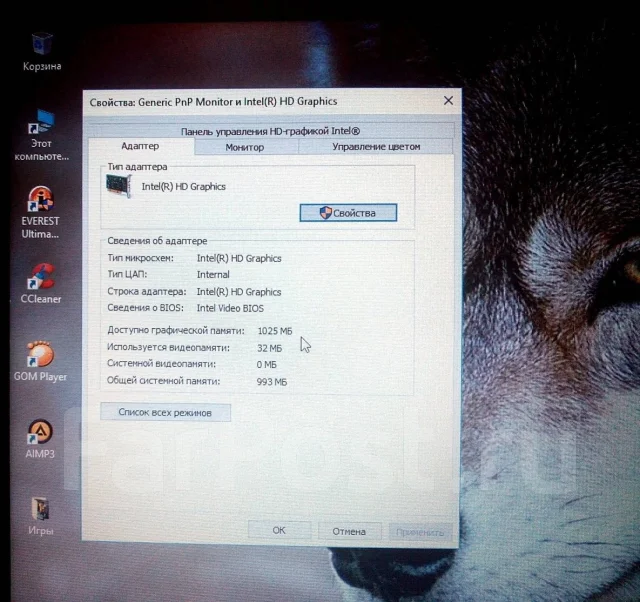Viewport: 640px width, 602px height.
Task: Click the Тип микросхем value Intel(R) HD Graphics
Action: (239, 258)
